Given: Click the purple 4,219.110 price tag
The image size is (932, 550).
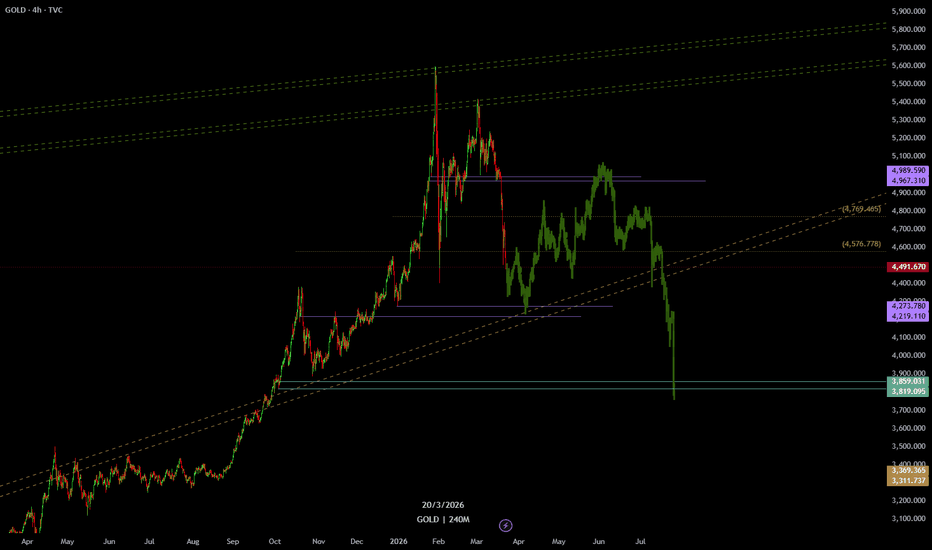Looking at the screenshot, I should (908, 316).
